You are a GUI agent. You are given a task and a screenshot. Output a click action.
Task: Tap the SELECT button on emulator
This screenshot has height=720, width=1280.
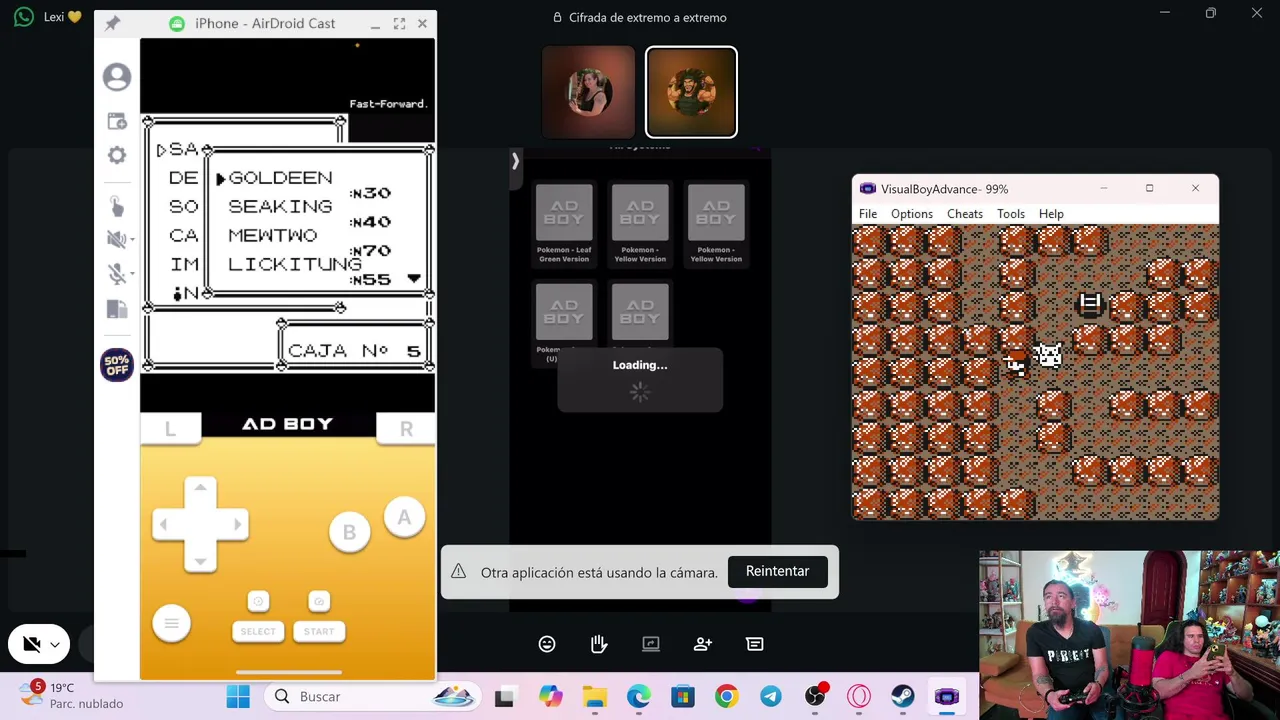click(x=258, y=631)
